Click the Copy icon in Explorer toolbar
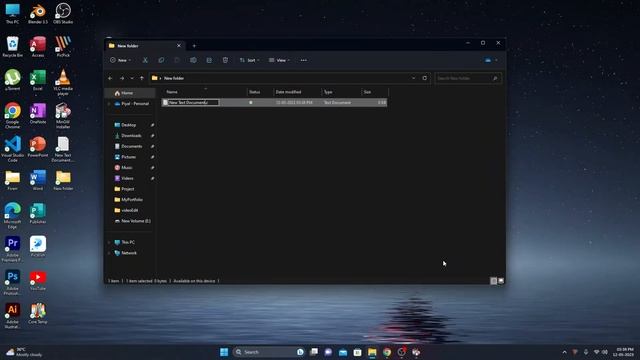The image size is (640, 360). pyautogui.click(x=161, y=60)
